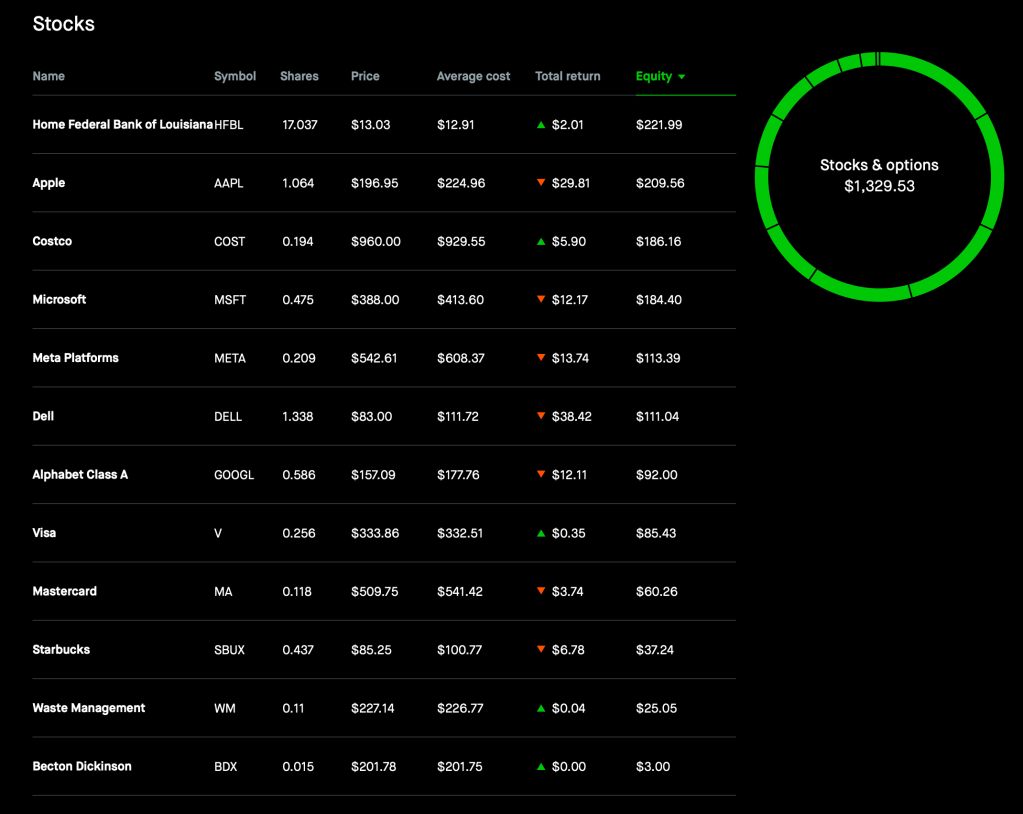Image resolution: width=1023 pixels, height=814 pixels.
Task: Click the green up arrow in Visa row
Action: pos(541,533)
